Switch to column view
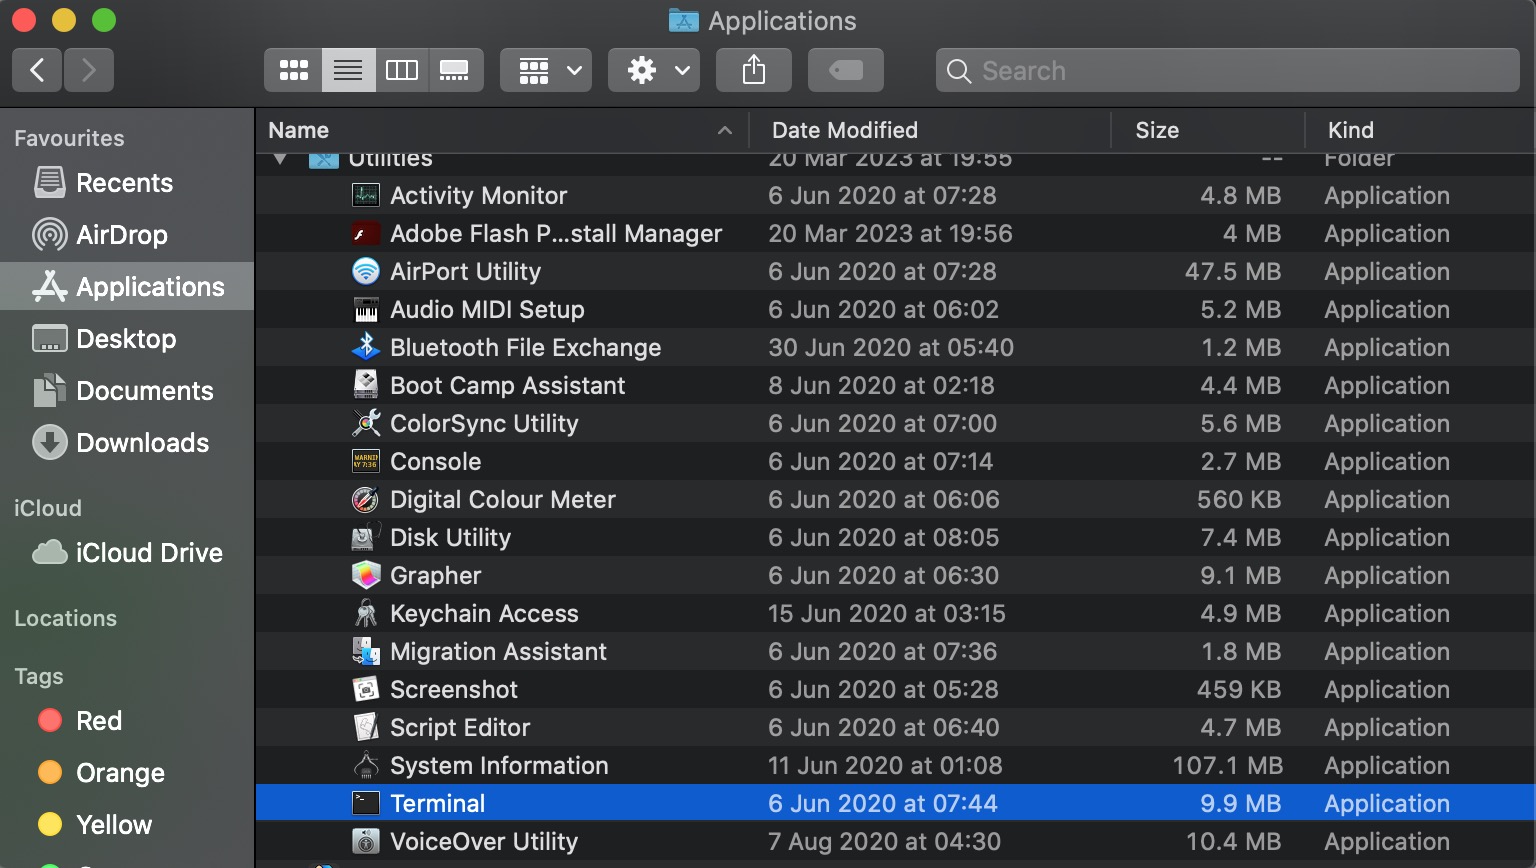This screenshot has height=868, width=1536. [402, 70]
